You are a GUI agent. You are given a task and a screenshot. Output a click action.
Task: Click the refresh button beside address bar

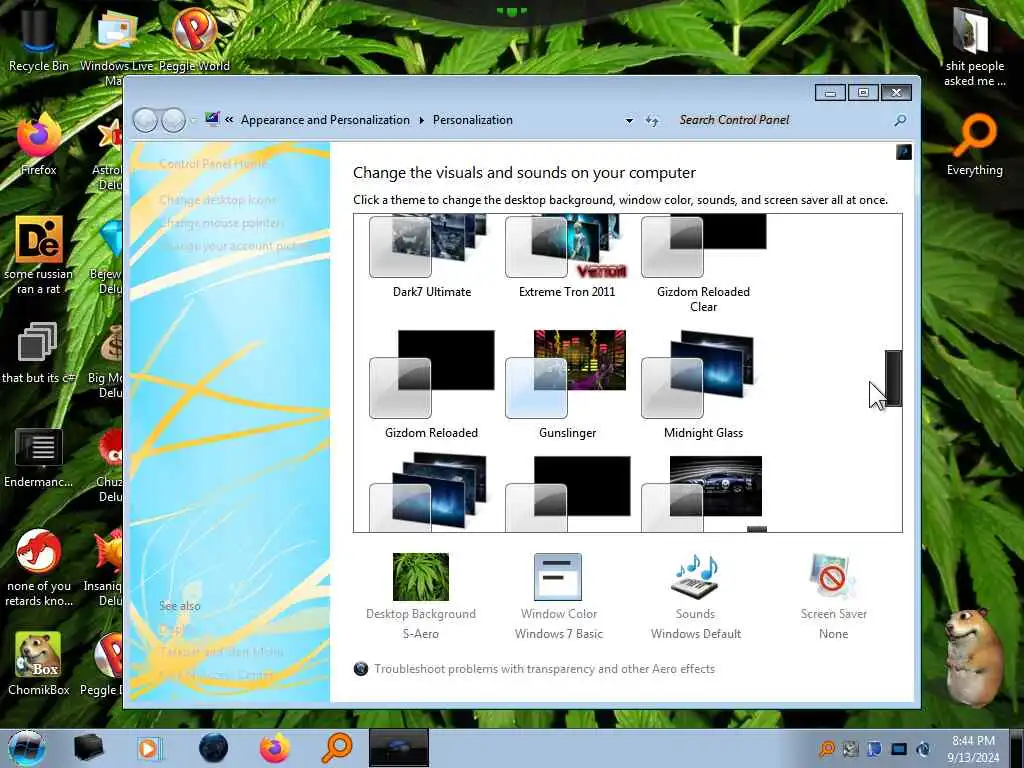click(x=652, y=120)
